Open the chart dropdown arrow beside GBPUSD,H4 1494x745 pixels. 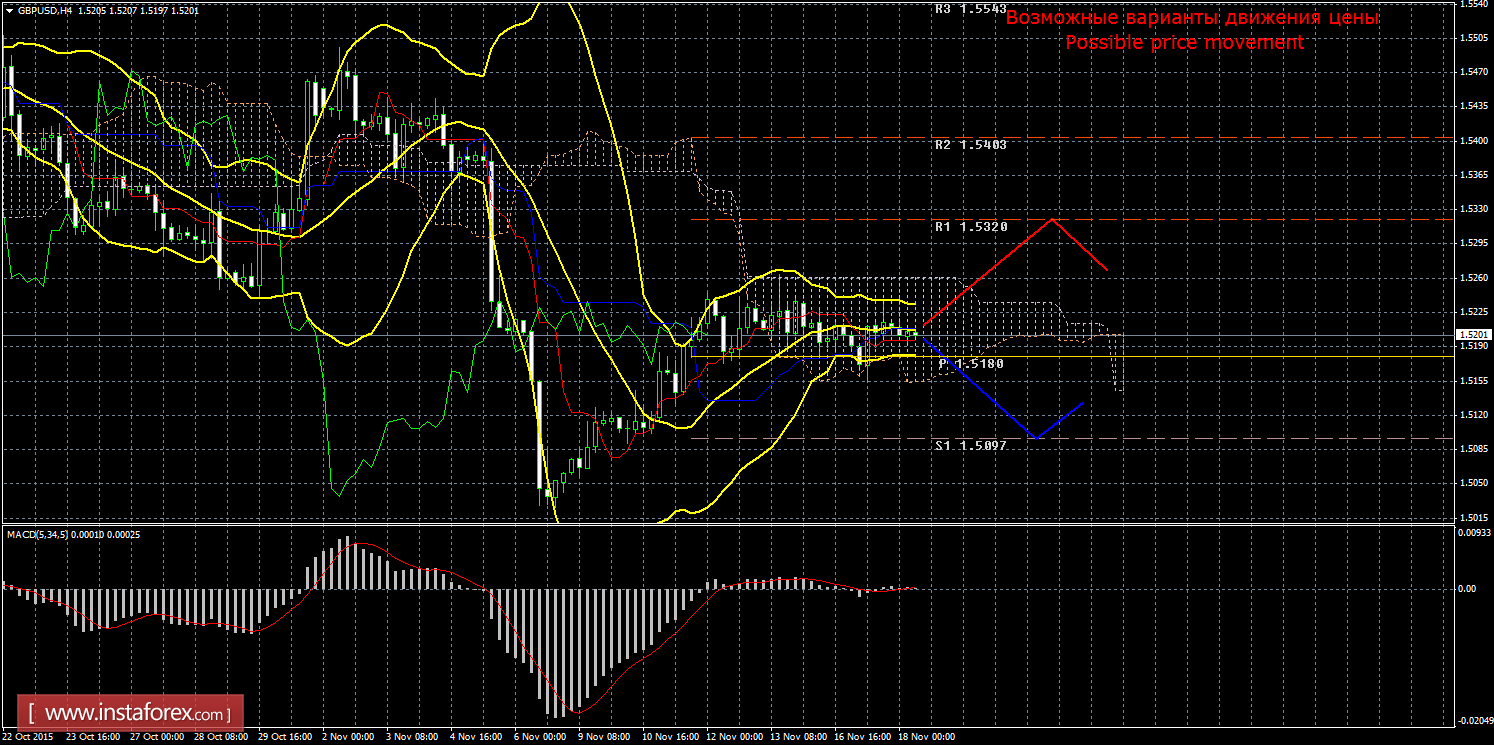[x=9, y=9]
